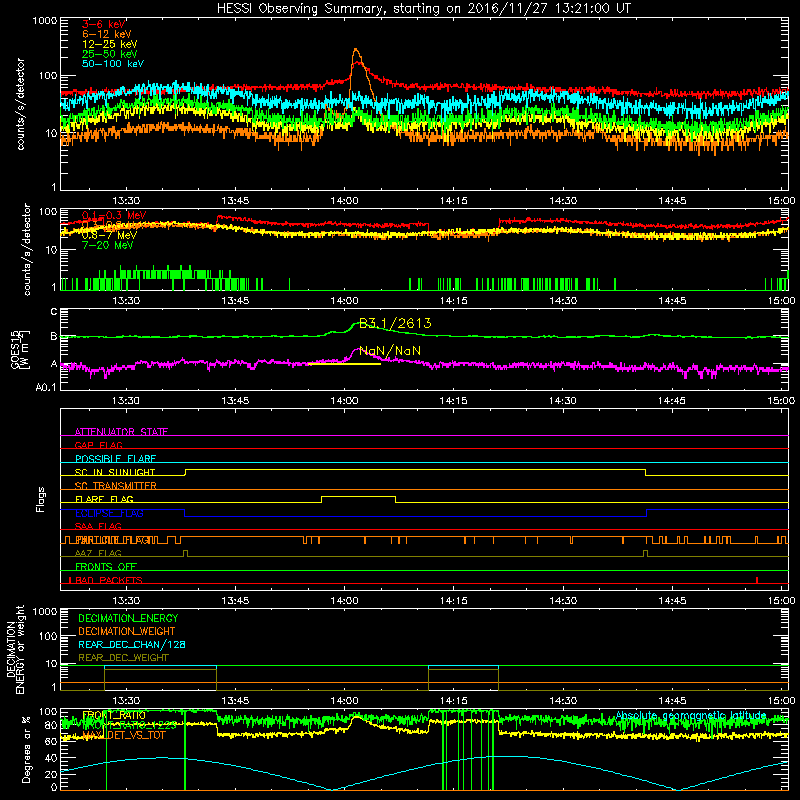Click the "HESSI Observing Summary" plot title
This screenshot has width=800, height=800.
tap(424, 8)
